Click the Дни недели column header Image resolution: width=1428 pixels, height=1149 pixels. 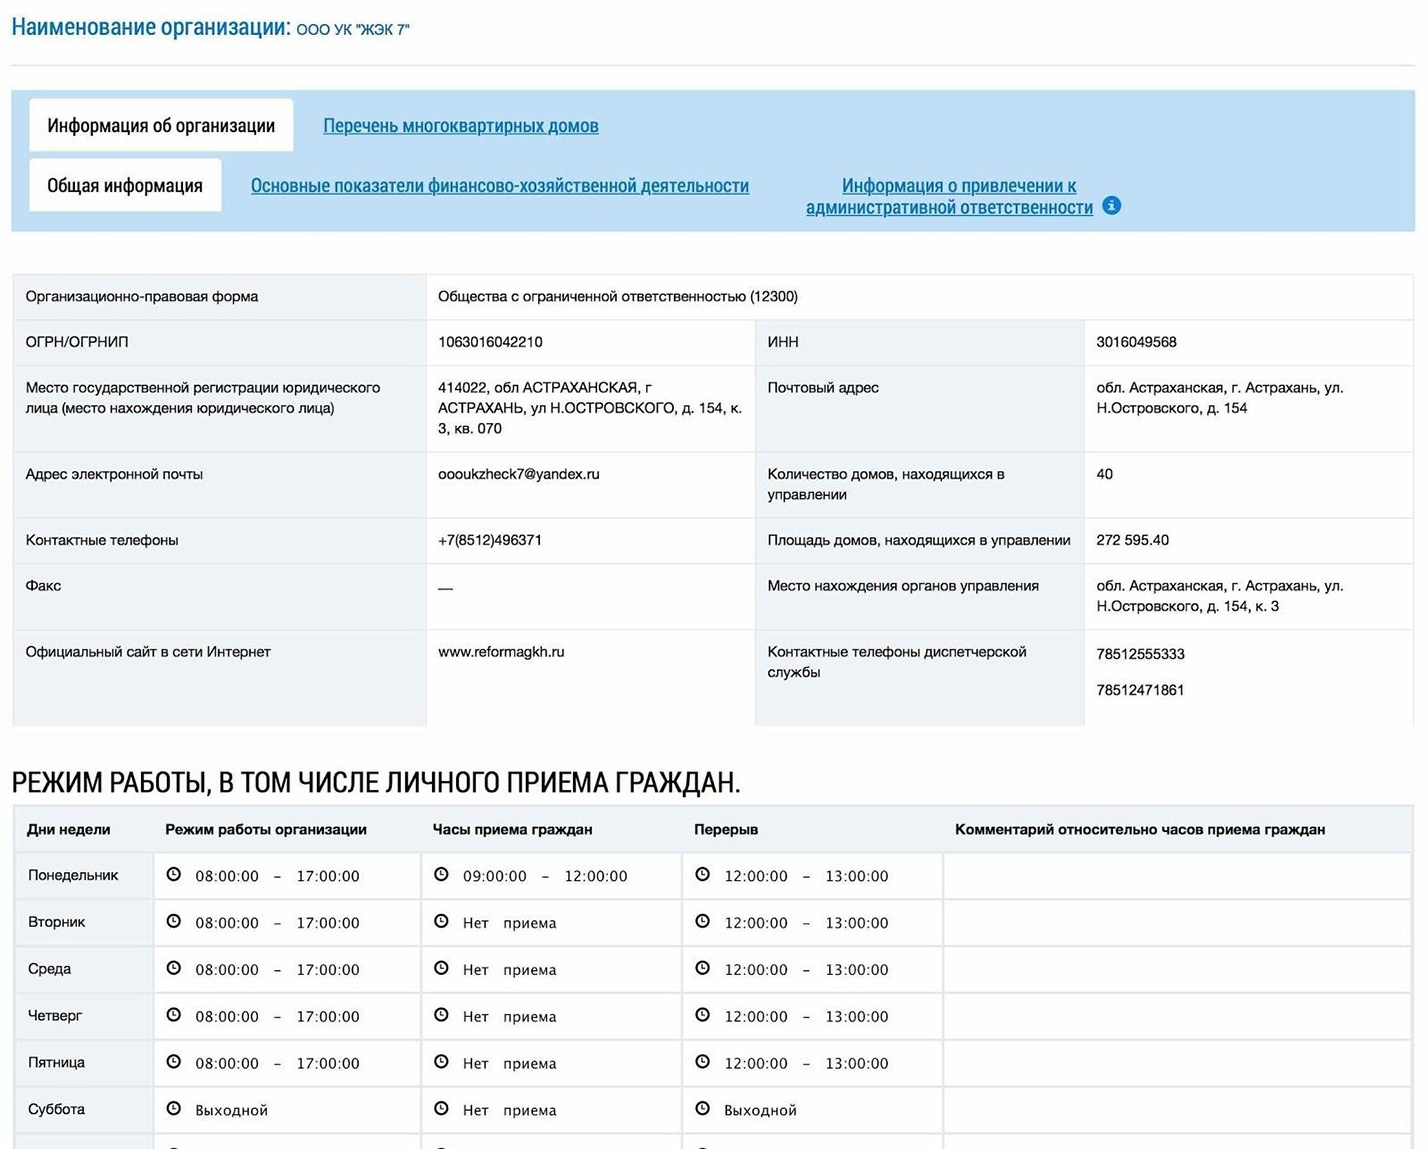point(69,829)
